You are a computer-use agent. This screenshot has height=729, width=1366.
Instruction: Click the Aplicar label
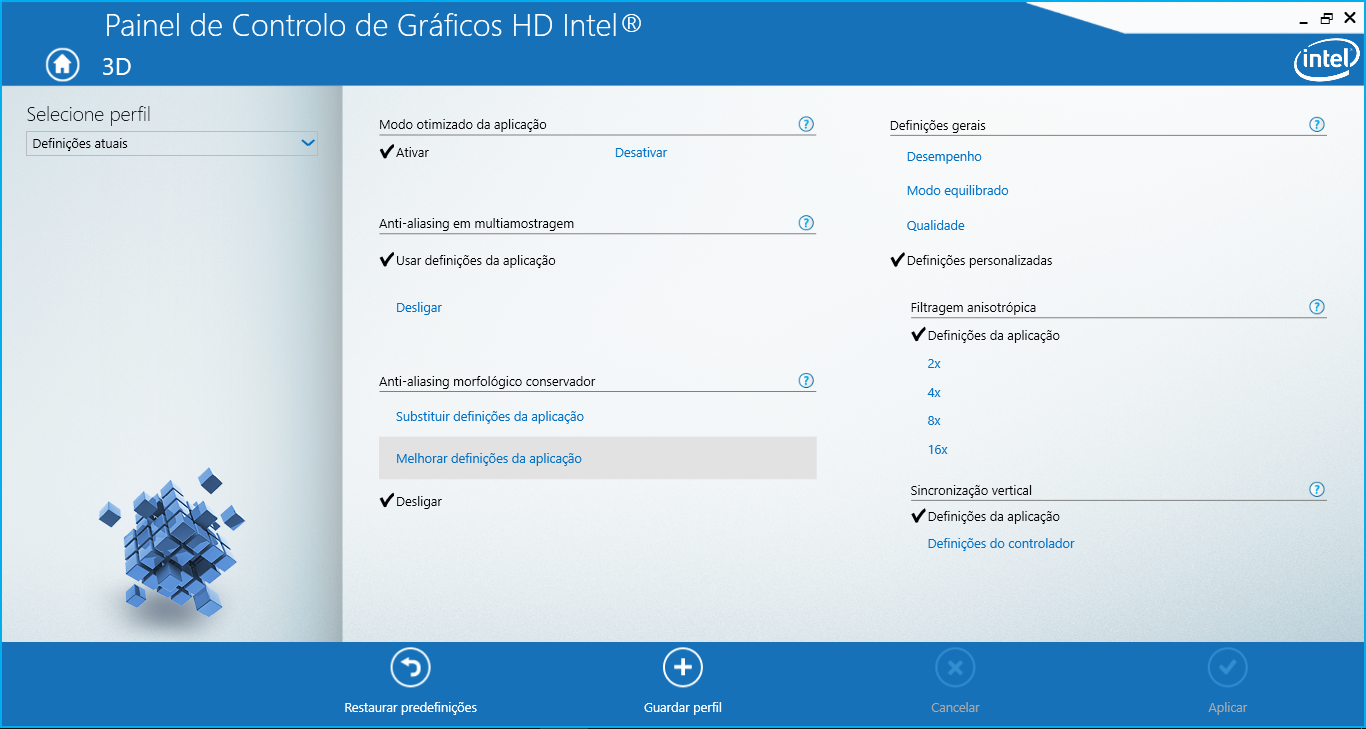coord(1228,708)
